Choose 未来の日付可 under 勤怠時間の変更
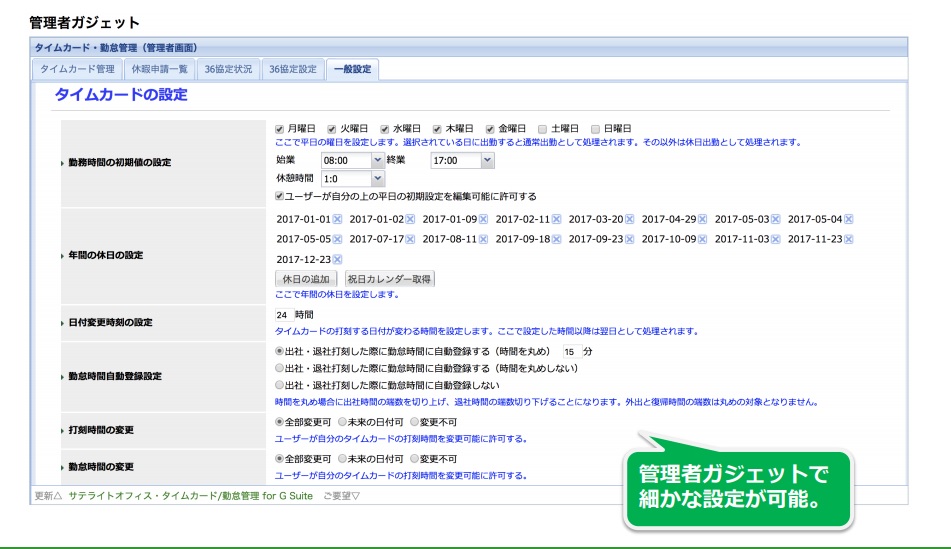 pos(343,459)
